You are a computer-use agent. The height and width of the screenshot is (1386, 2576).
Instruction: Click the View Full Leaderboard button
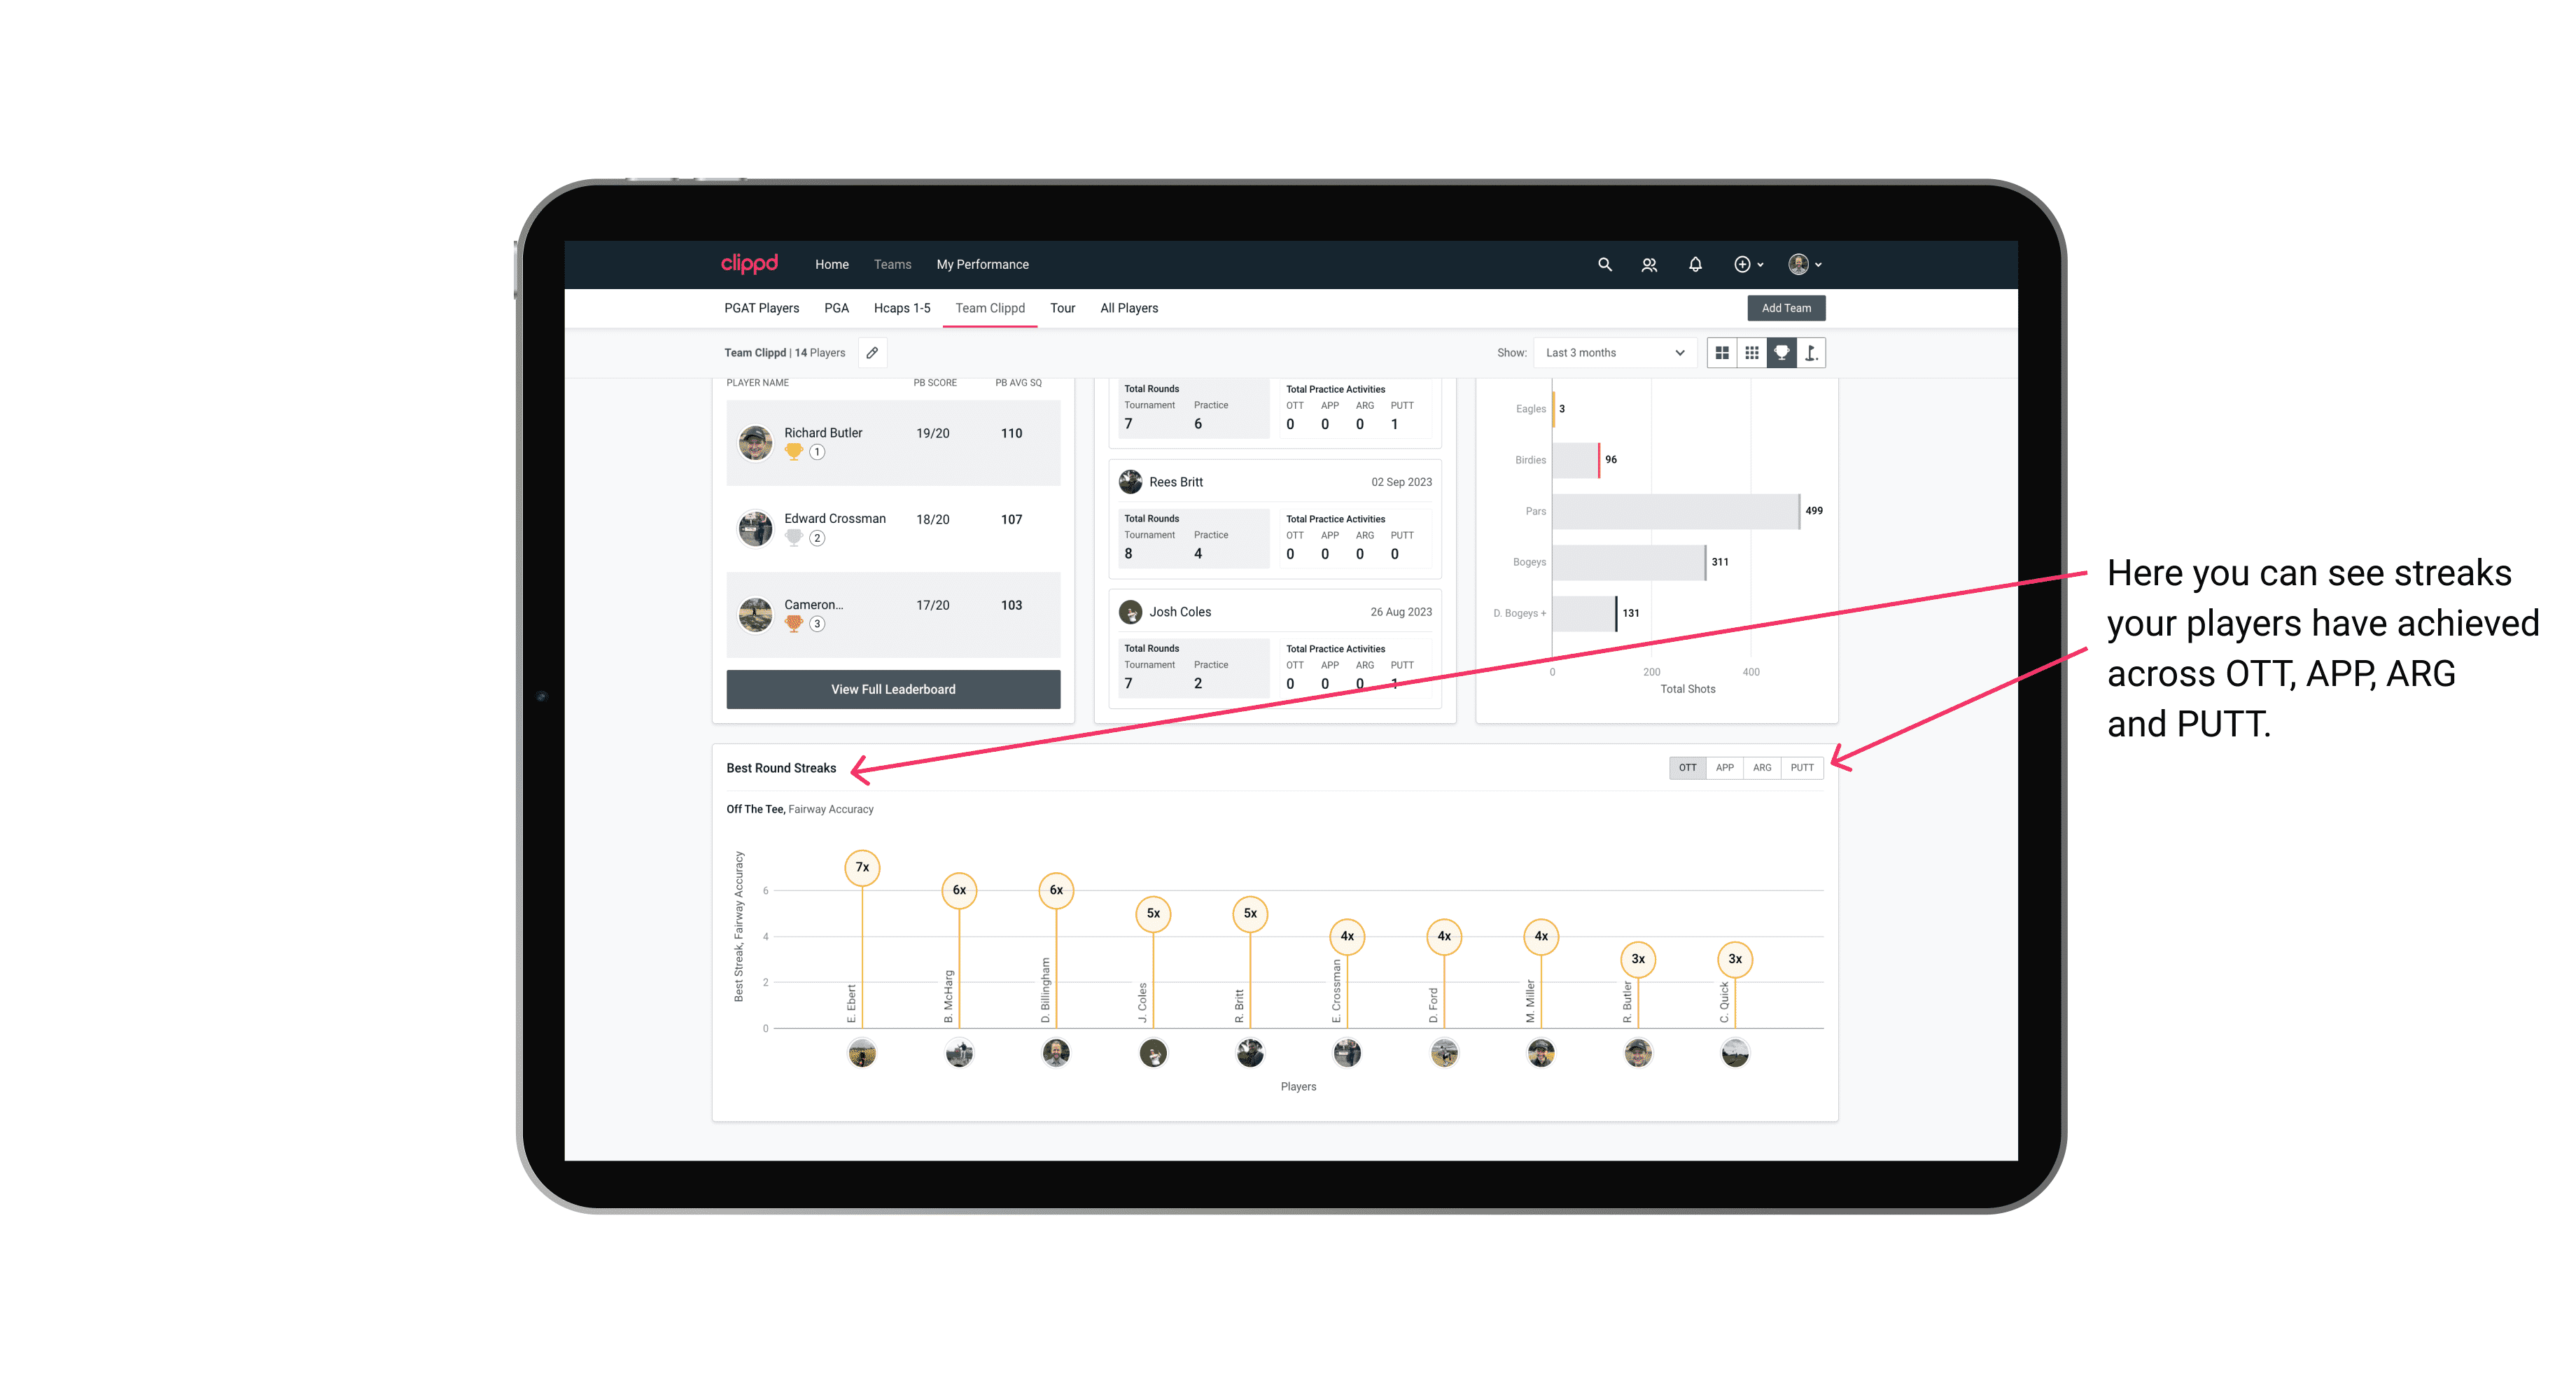[894, 689]
